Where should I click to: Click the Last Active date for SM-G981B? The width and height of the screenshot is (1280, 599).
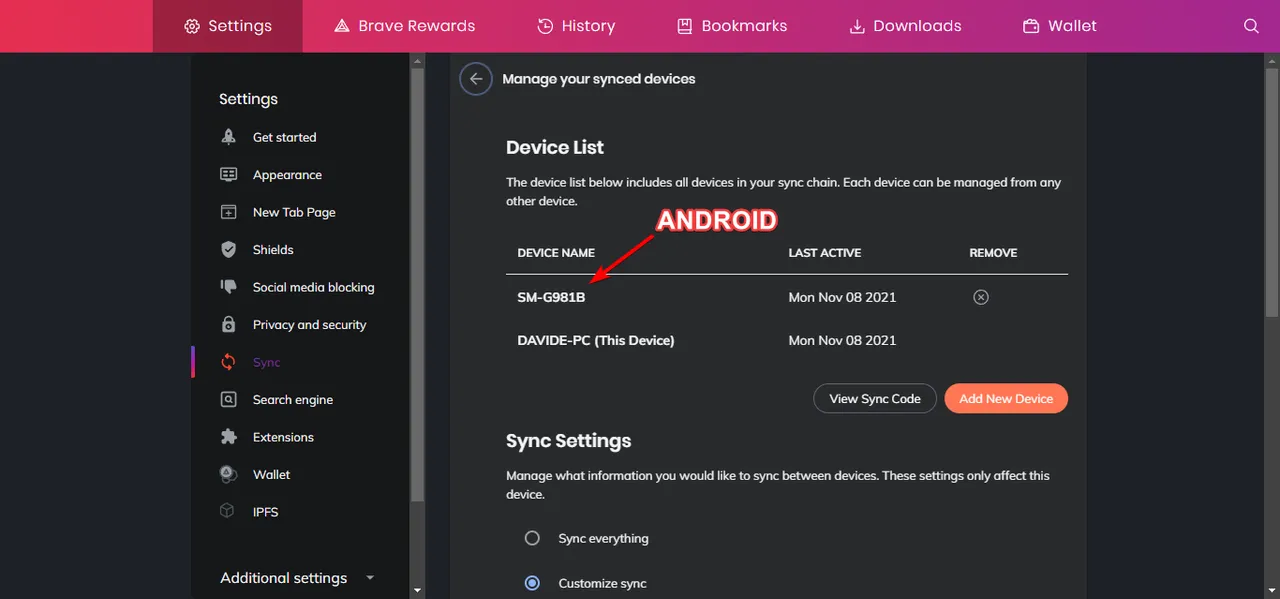tap(842, 297)
